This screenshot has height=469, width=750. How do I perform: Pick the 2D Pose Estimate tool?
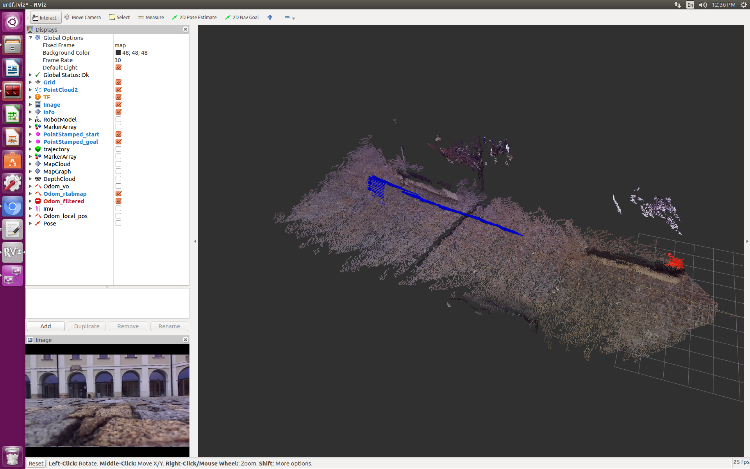click(x=196, y=17)
